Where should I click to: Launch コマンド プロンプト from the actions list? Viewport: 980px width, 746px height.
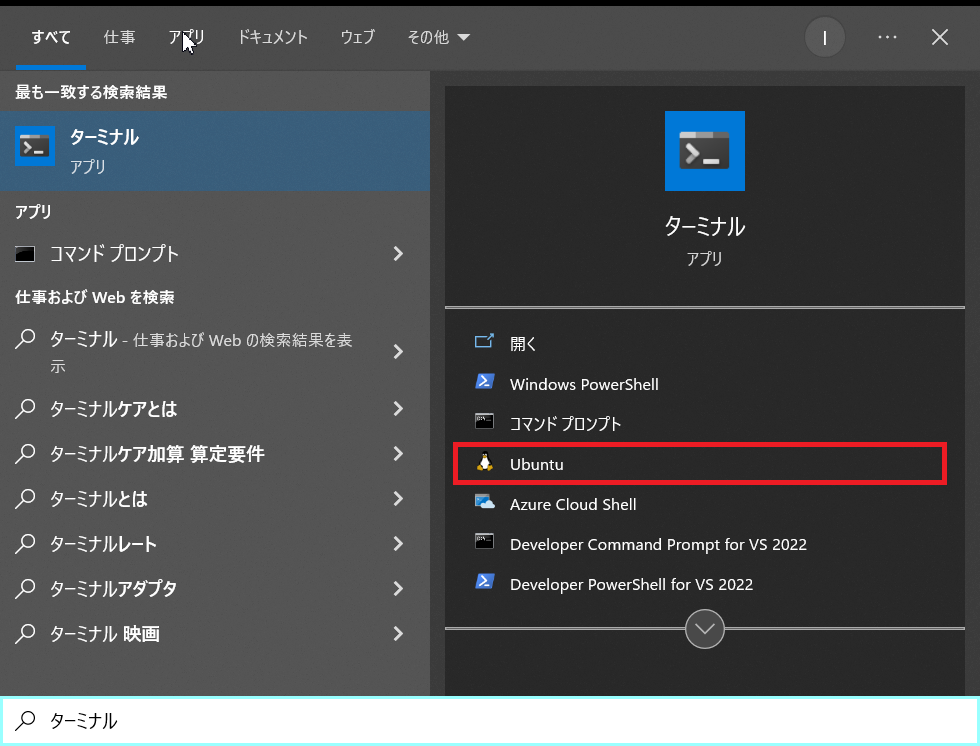click(565, 424)
